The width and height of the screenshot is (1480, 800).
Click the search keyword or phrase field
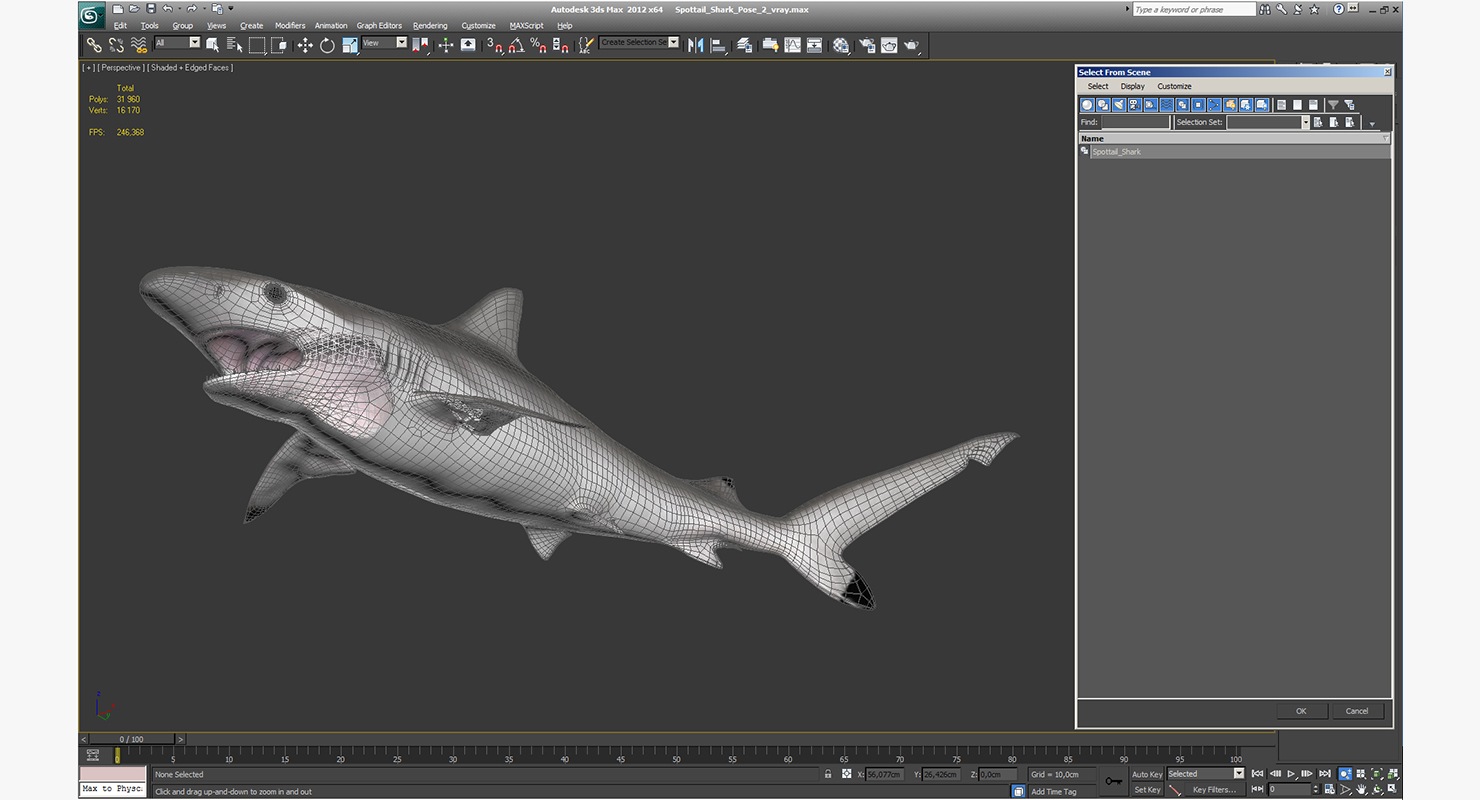click(x=1194, y=9)
